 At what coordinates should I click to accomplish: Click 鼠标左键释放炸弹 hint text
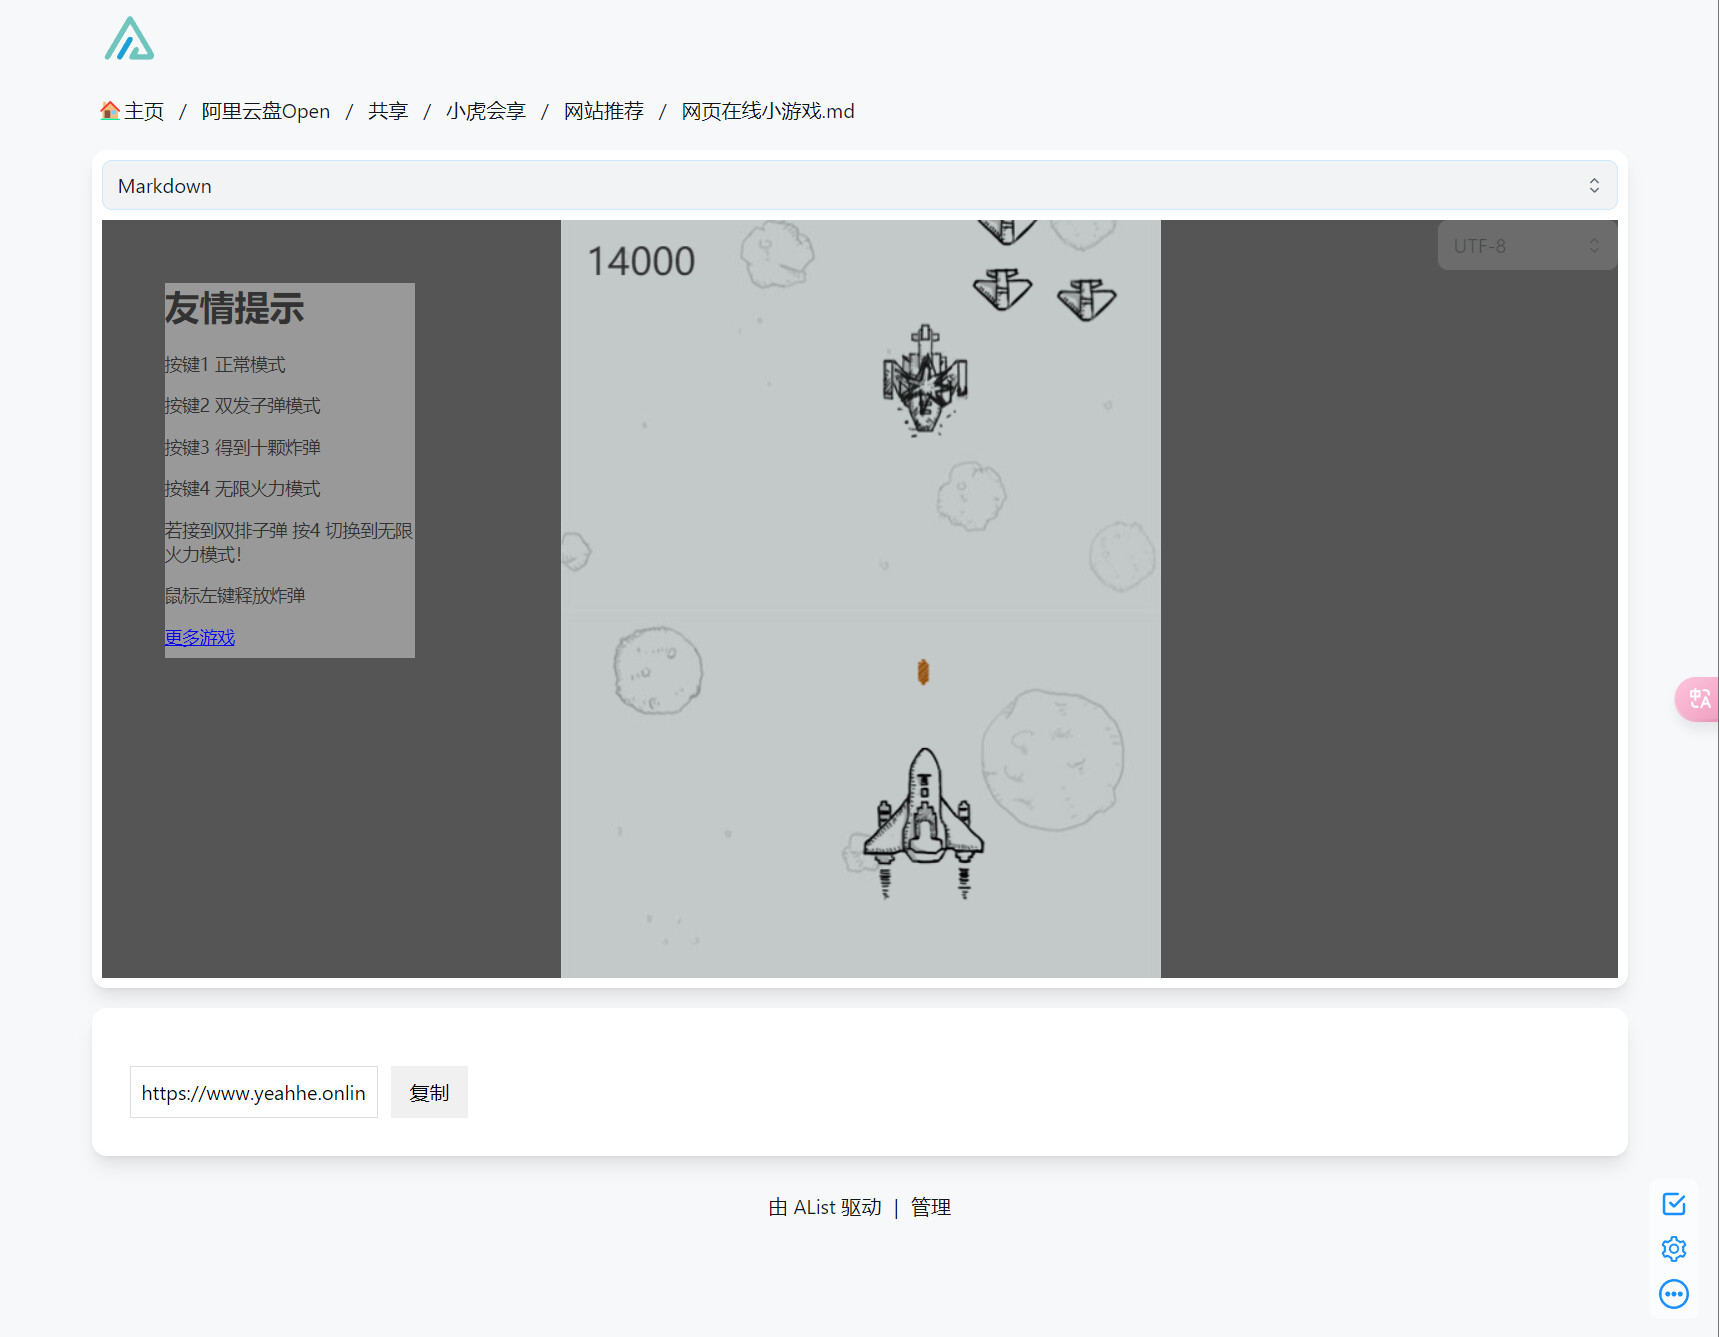point(235,595)
